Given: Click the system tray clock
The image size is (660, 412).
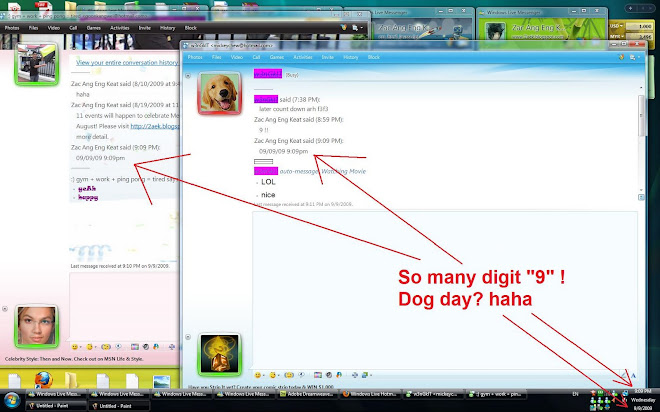Looking at the screenshot, I should click(643, 400).
